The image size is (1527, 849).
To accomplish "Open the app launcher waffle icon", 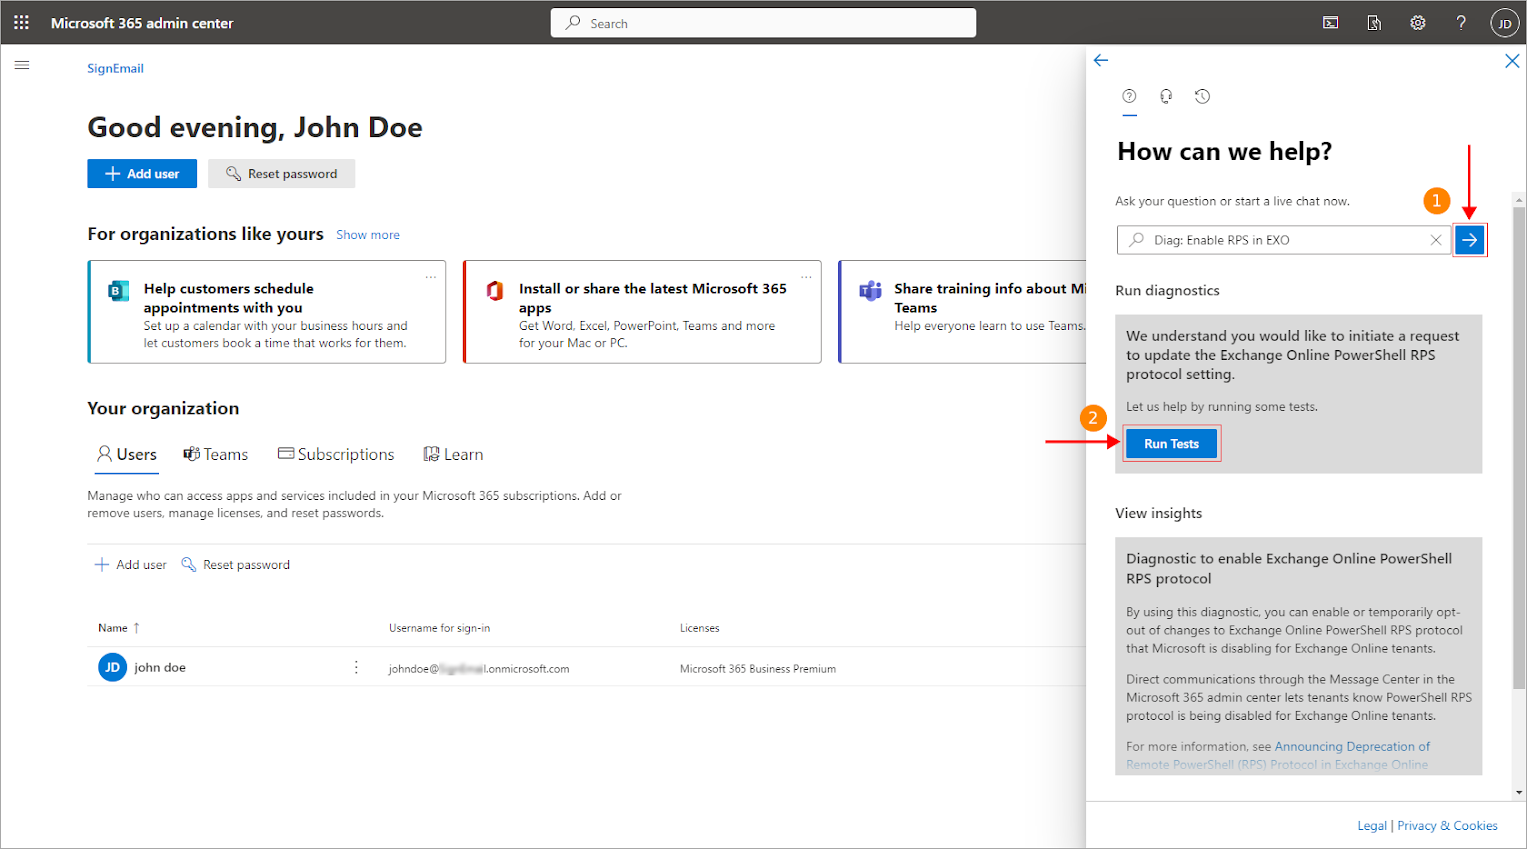I will [x=21, y=22].
